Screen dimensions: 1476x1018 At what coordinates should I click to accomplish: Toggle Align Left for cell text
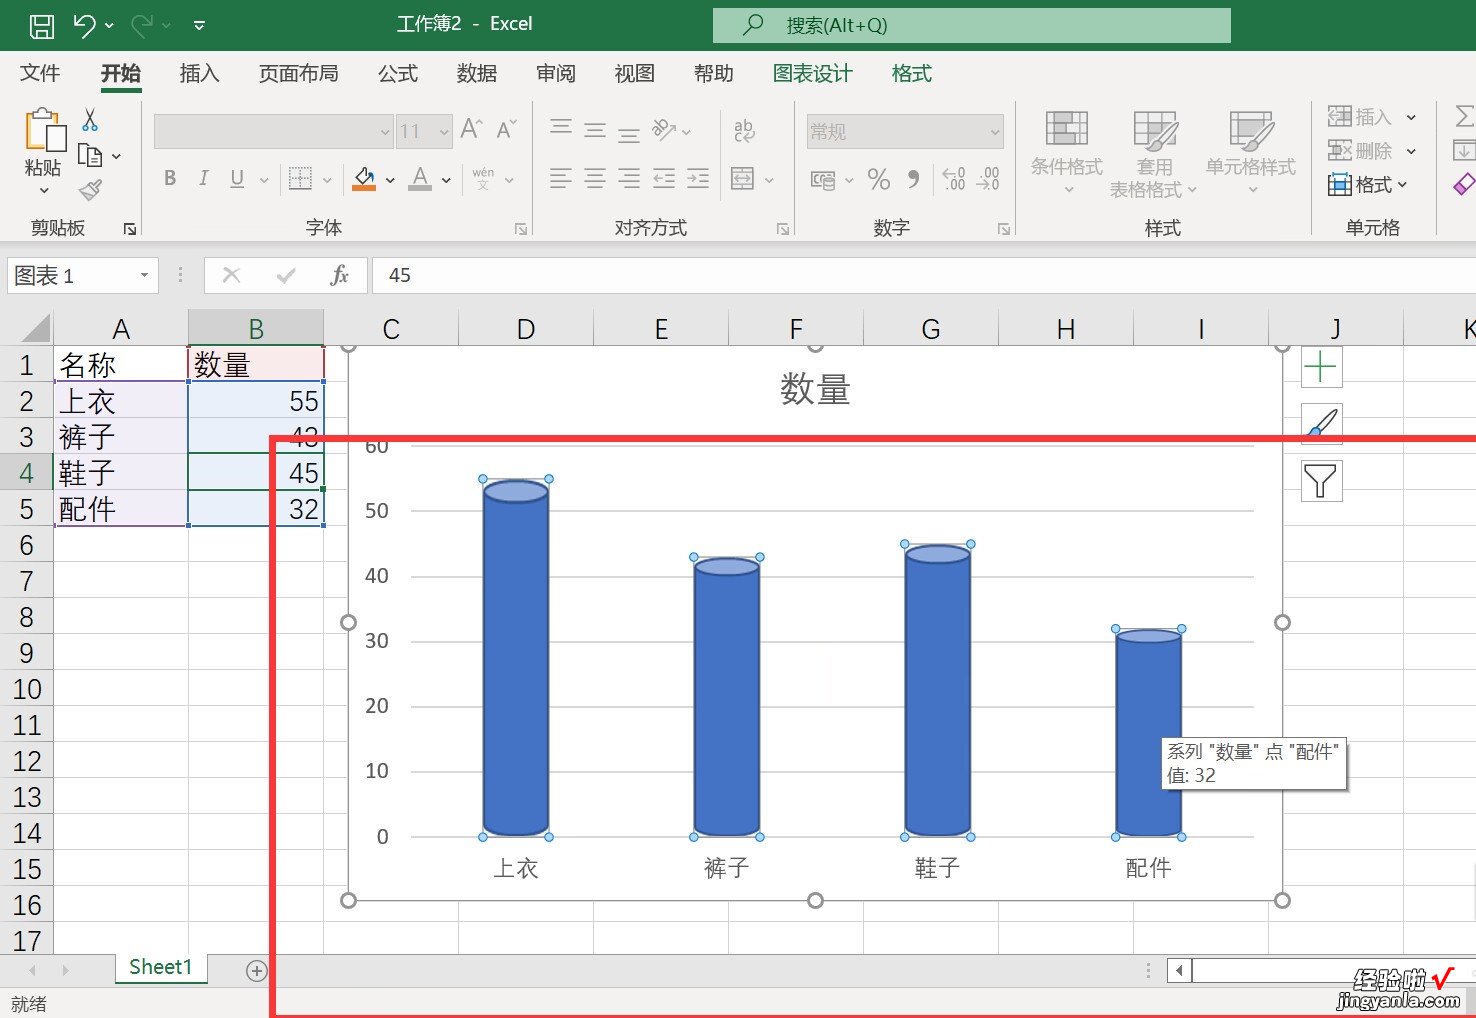pyautogui.click(x=561, y=179)
